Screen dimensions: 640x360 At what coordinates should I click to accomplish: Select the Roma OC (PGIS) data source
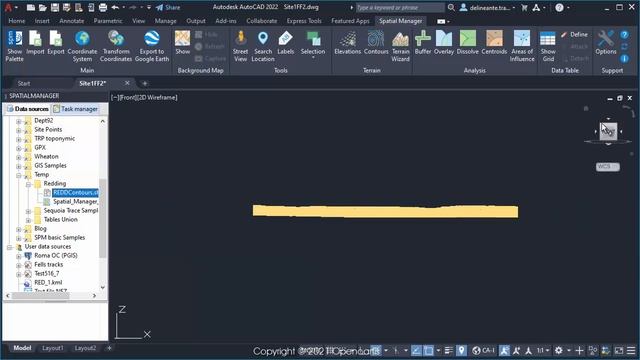tap(56, 256)
